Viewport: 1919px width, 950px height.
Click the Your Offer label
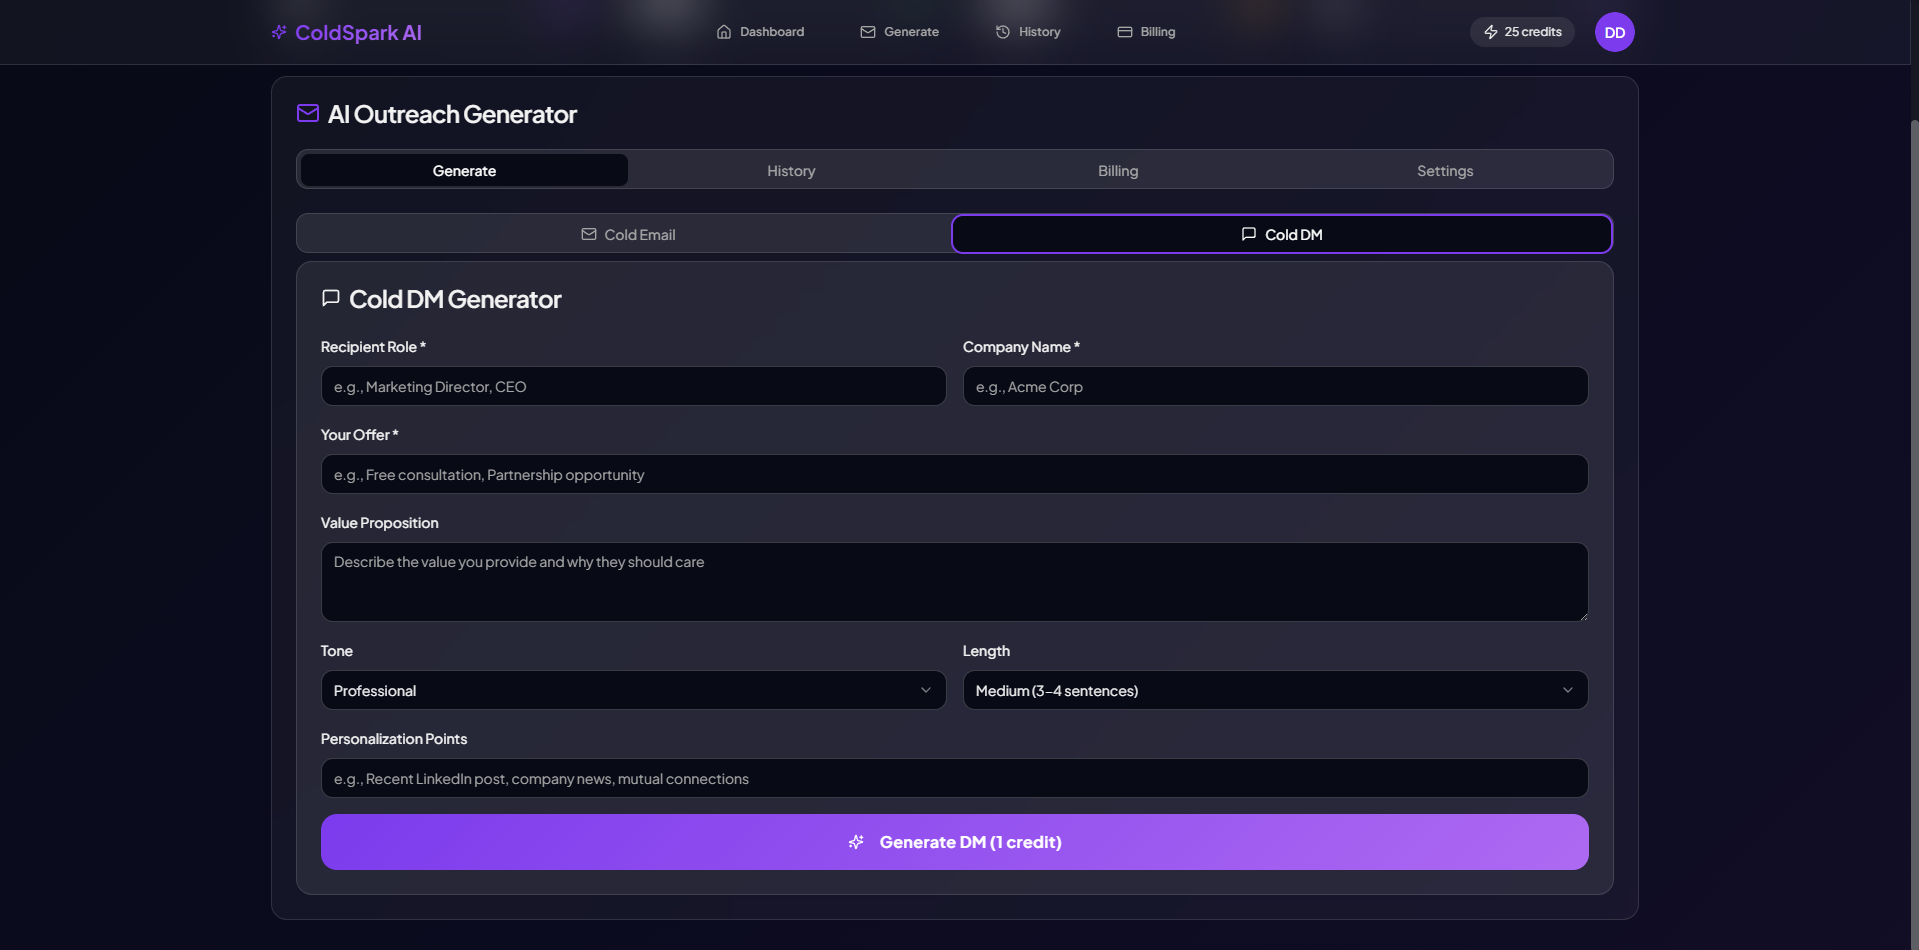click(359, 435)
